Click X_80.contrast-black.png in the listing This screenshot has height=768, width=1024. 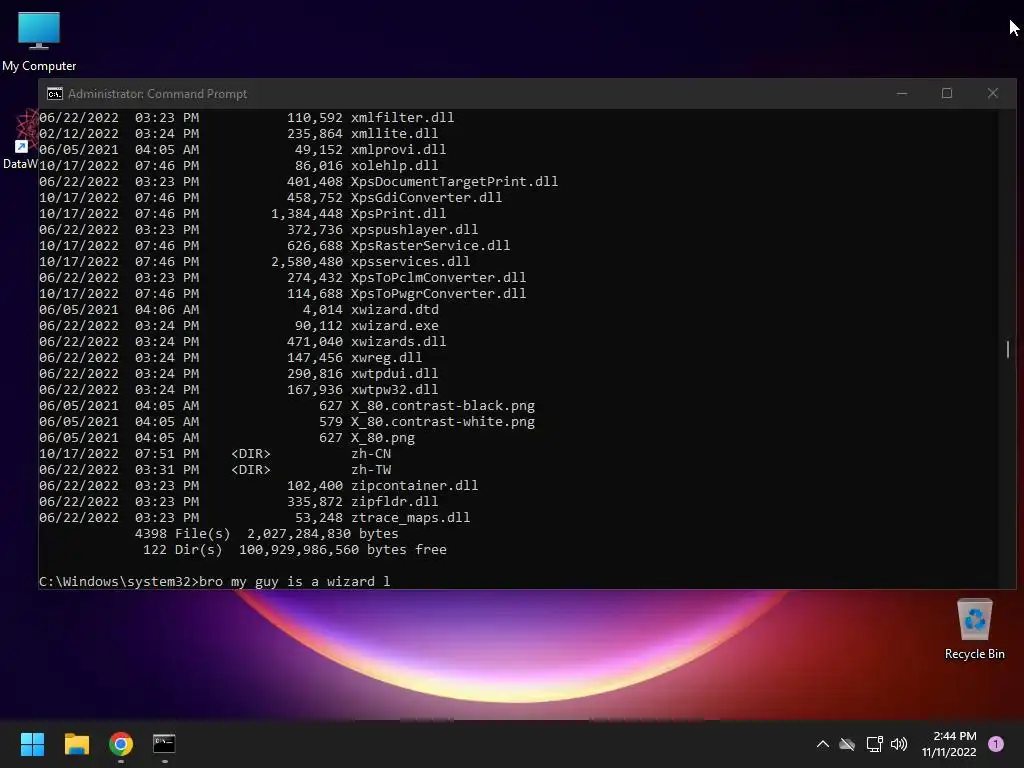pyautogui.click(x=443, y=406)
